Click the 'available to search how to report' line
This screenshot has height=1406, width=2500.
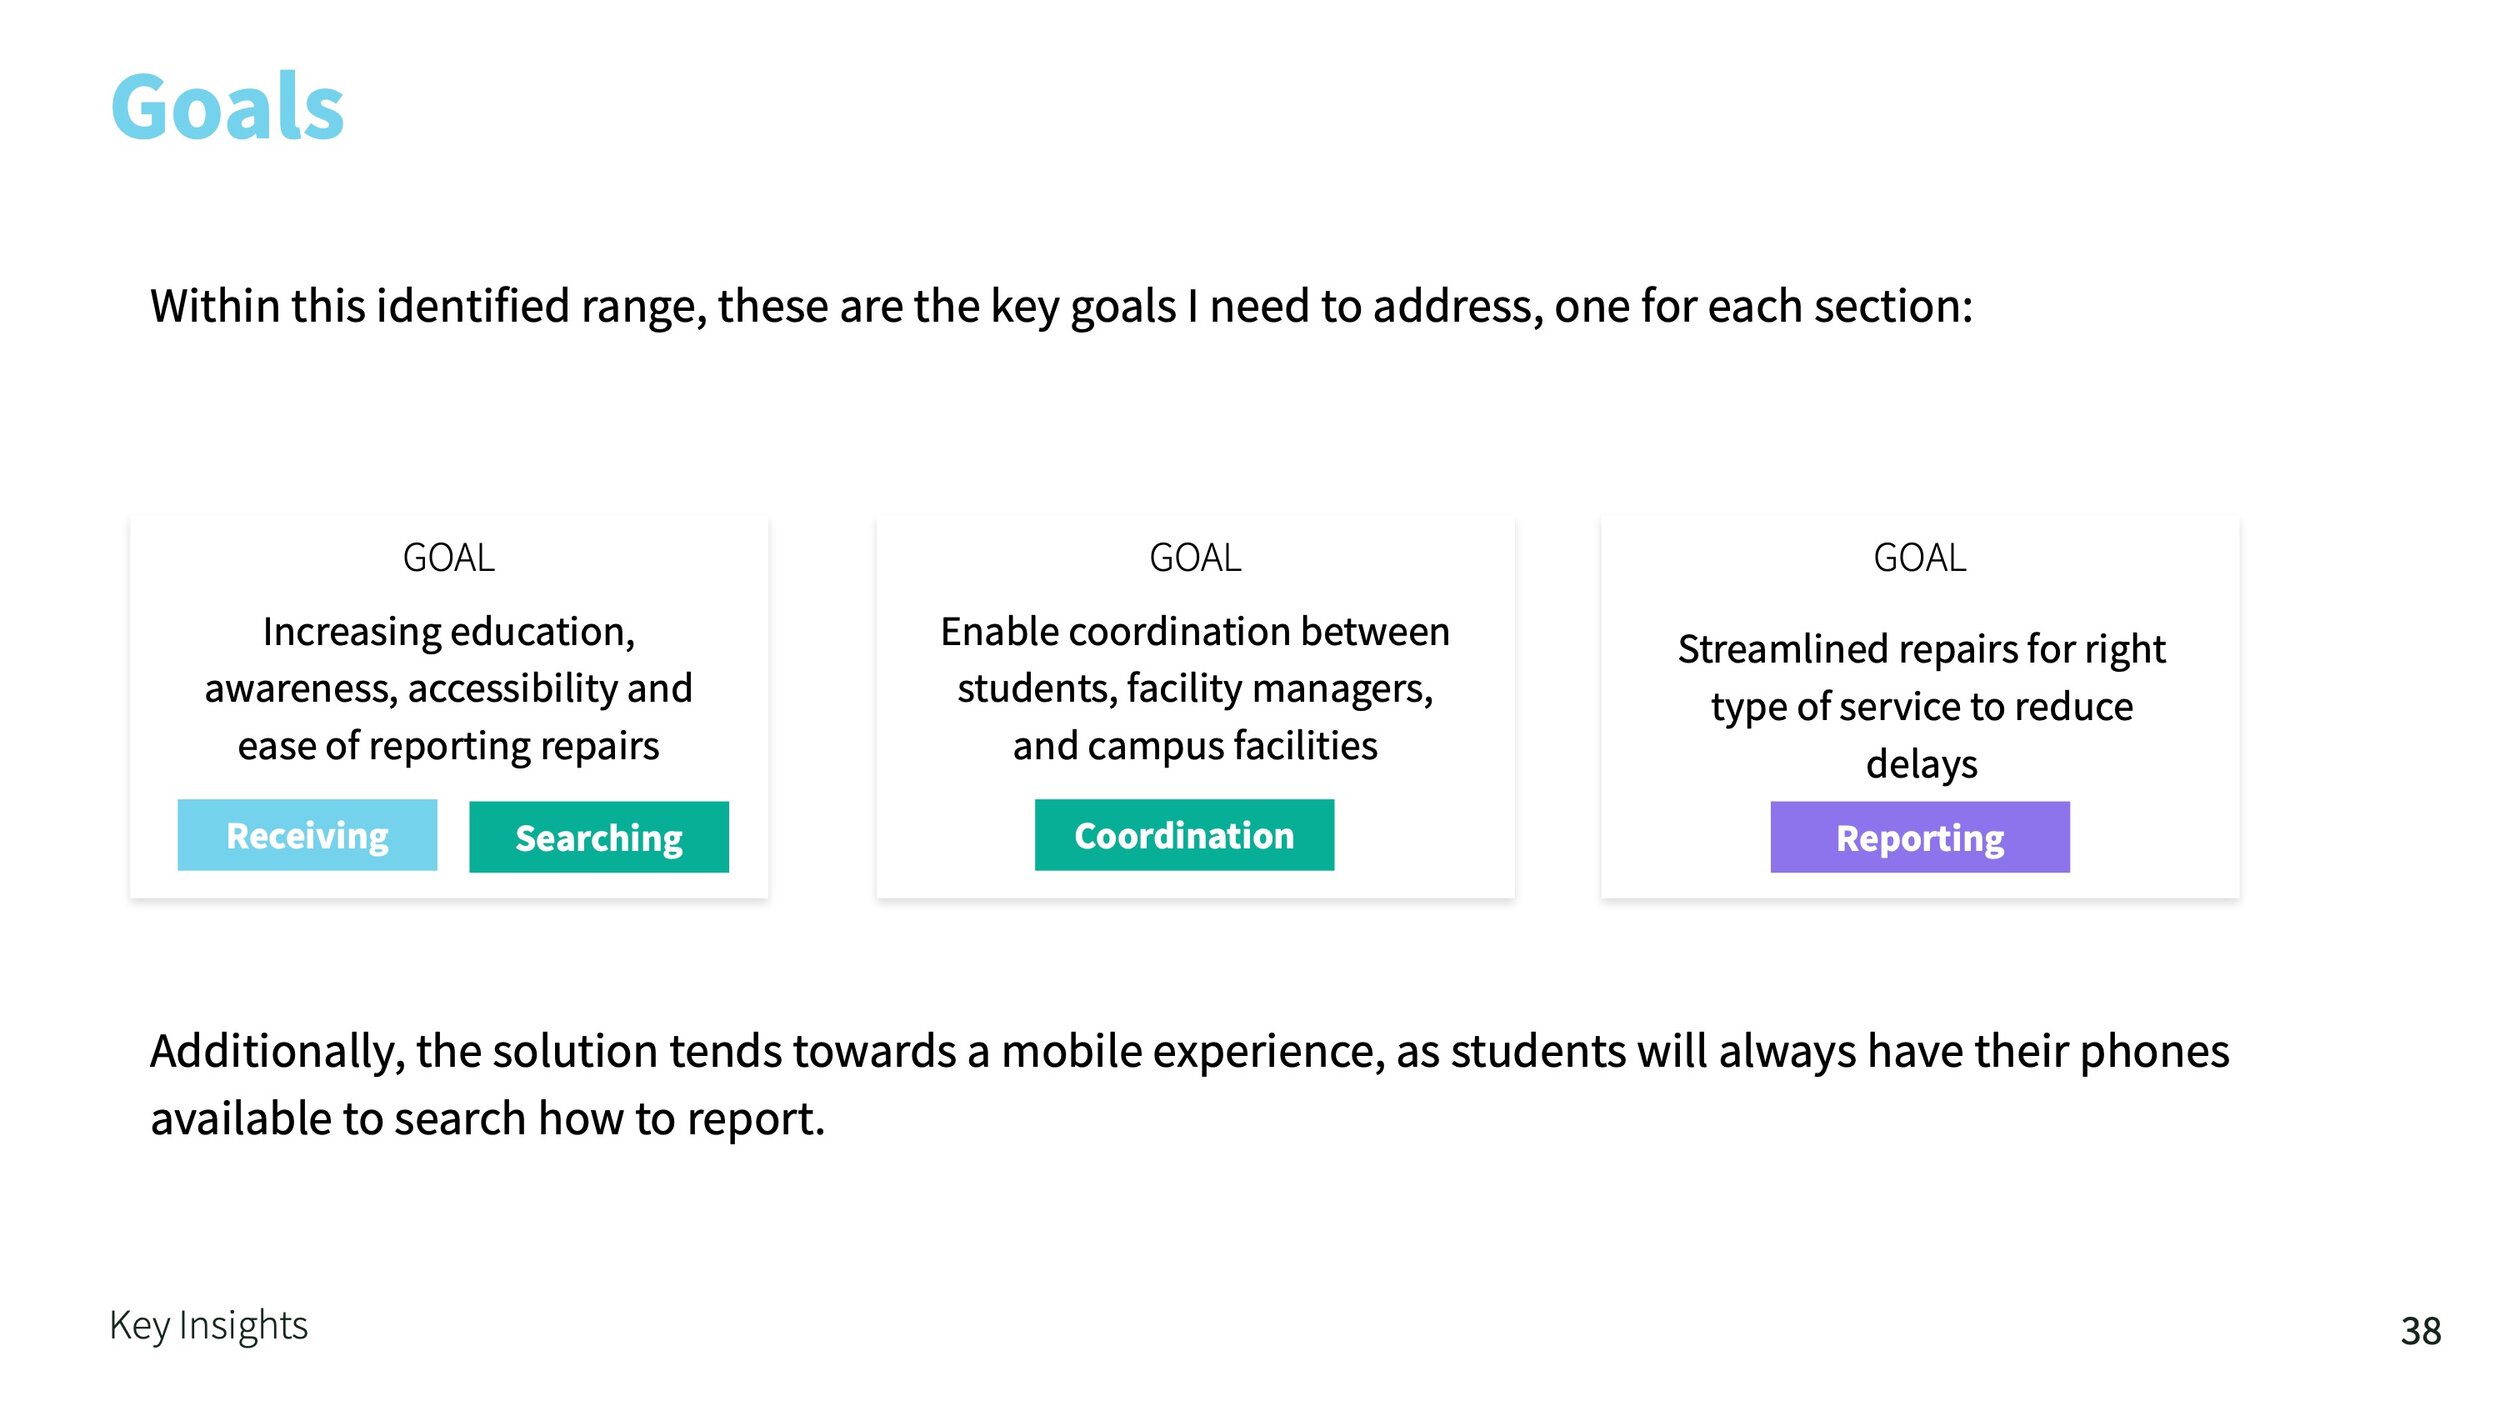coord(488,1119)
